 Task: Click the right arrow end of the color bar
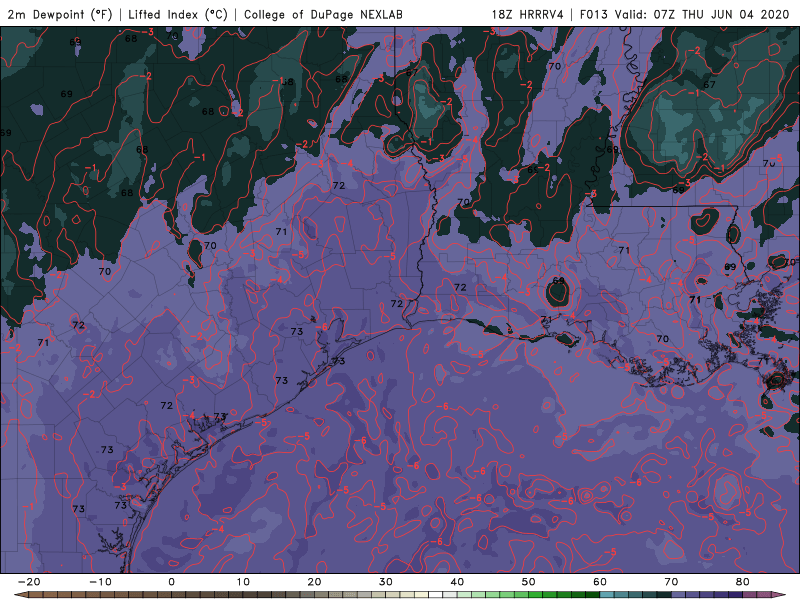coord(779,595)
